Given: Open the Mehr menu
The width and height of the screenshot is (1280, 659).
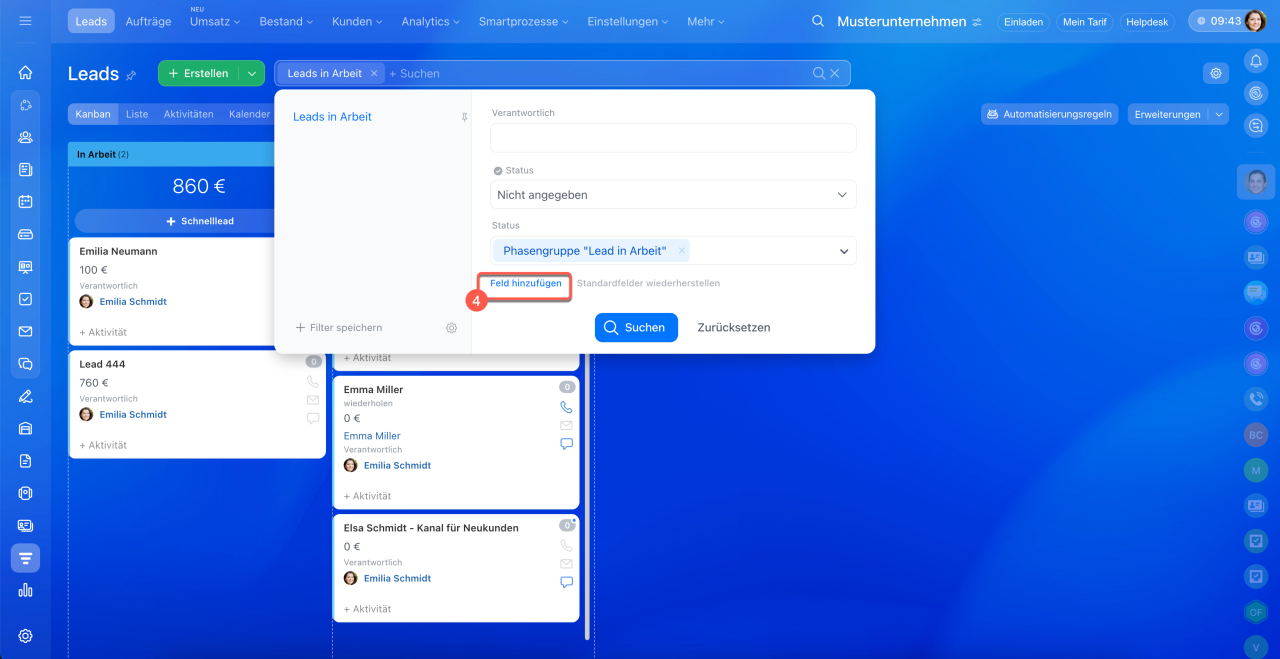Looking at the screenshot, I should coord(707,21).
